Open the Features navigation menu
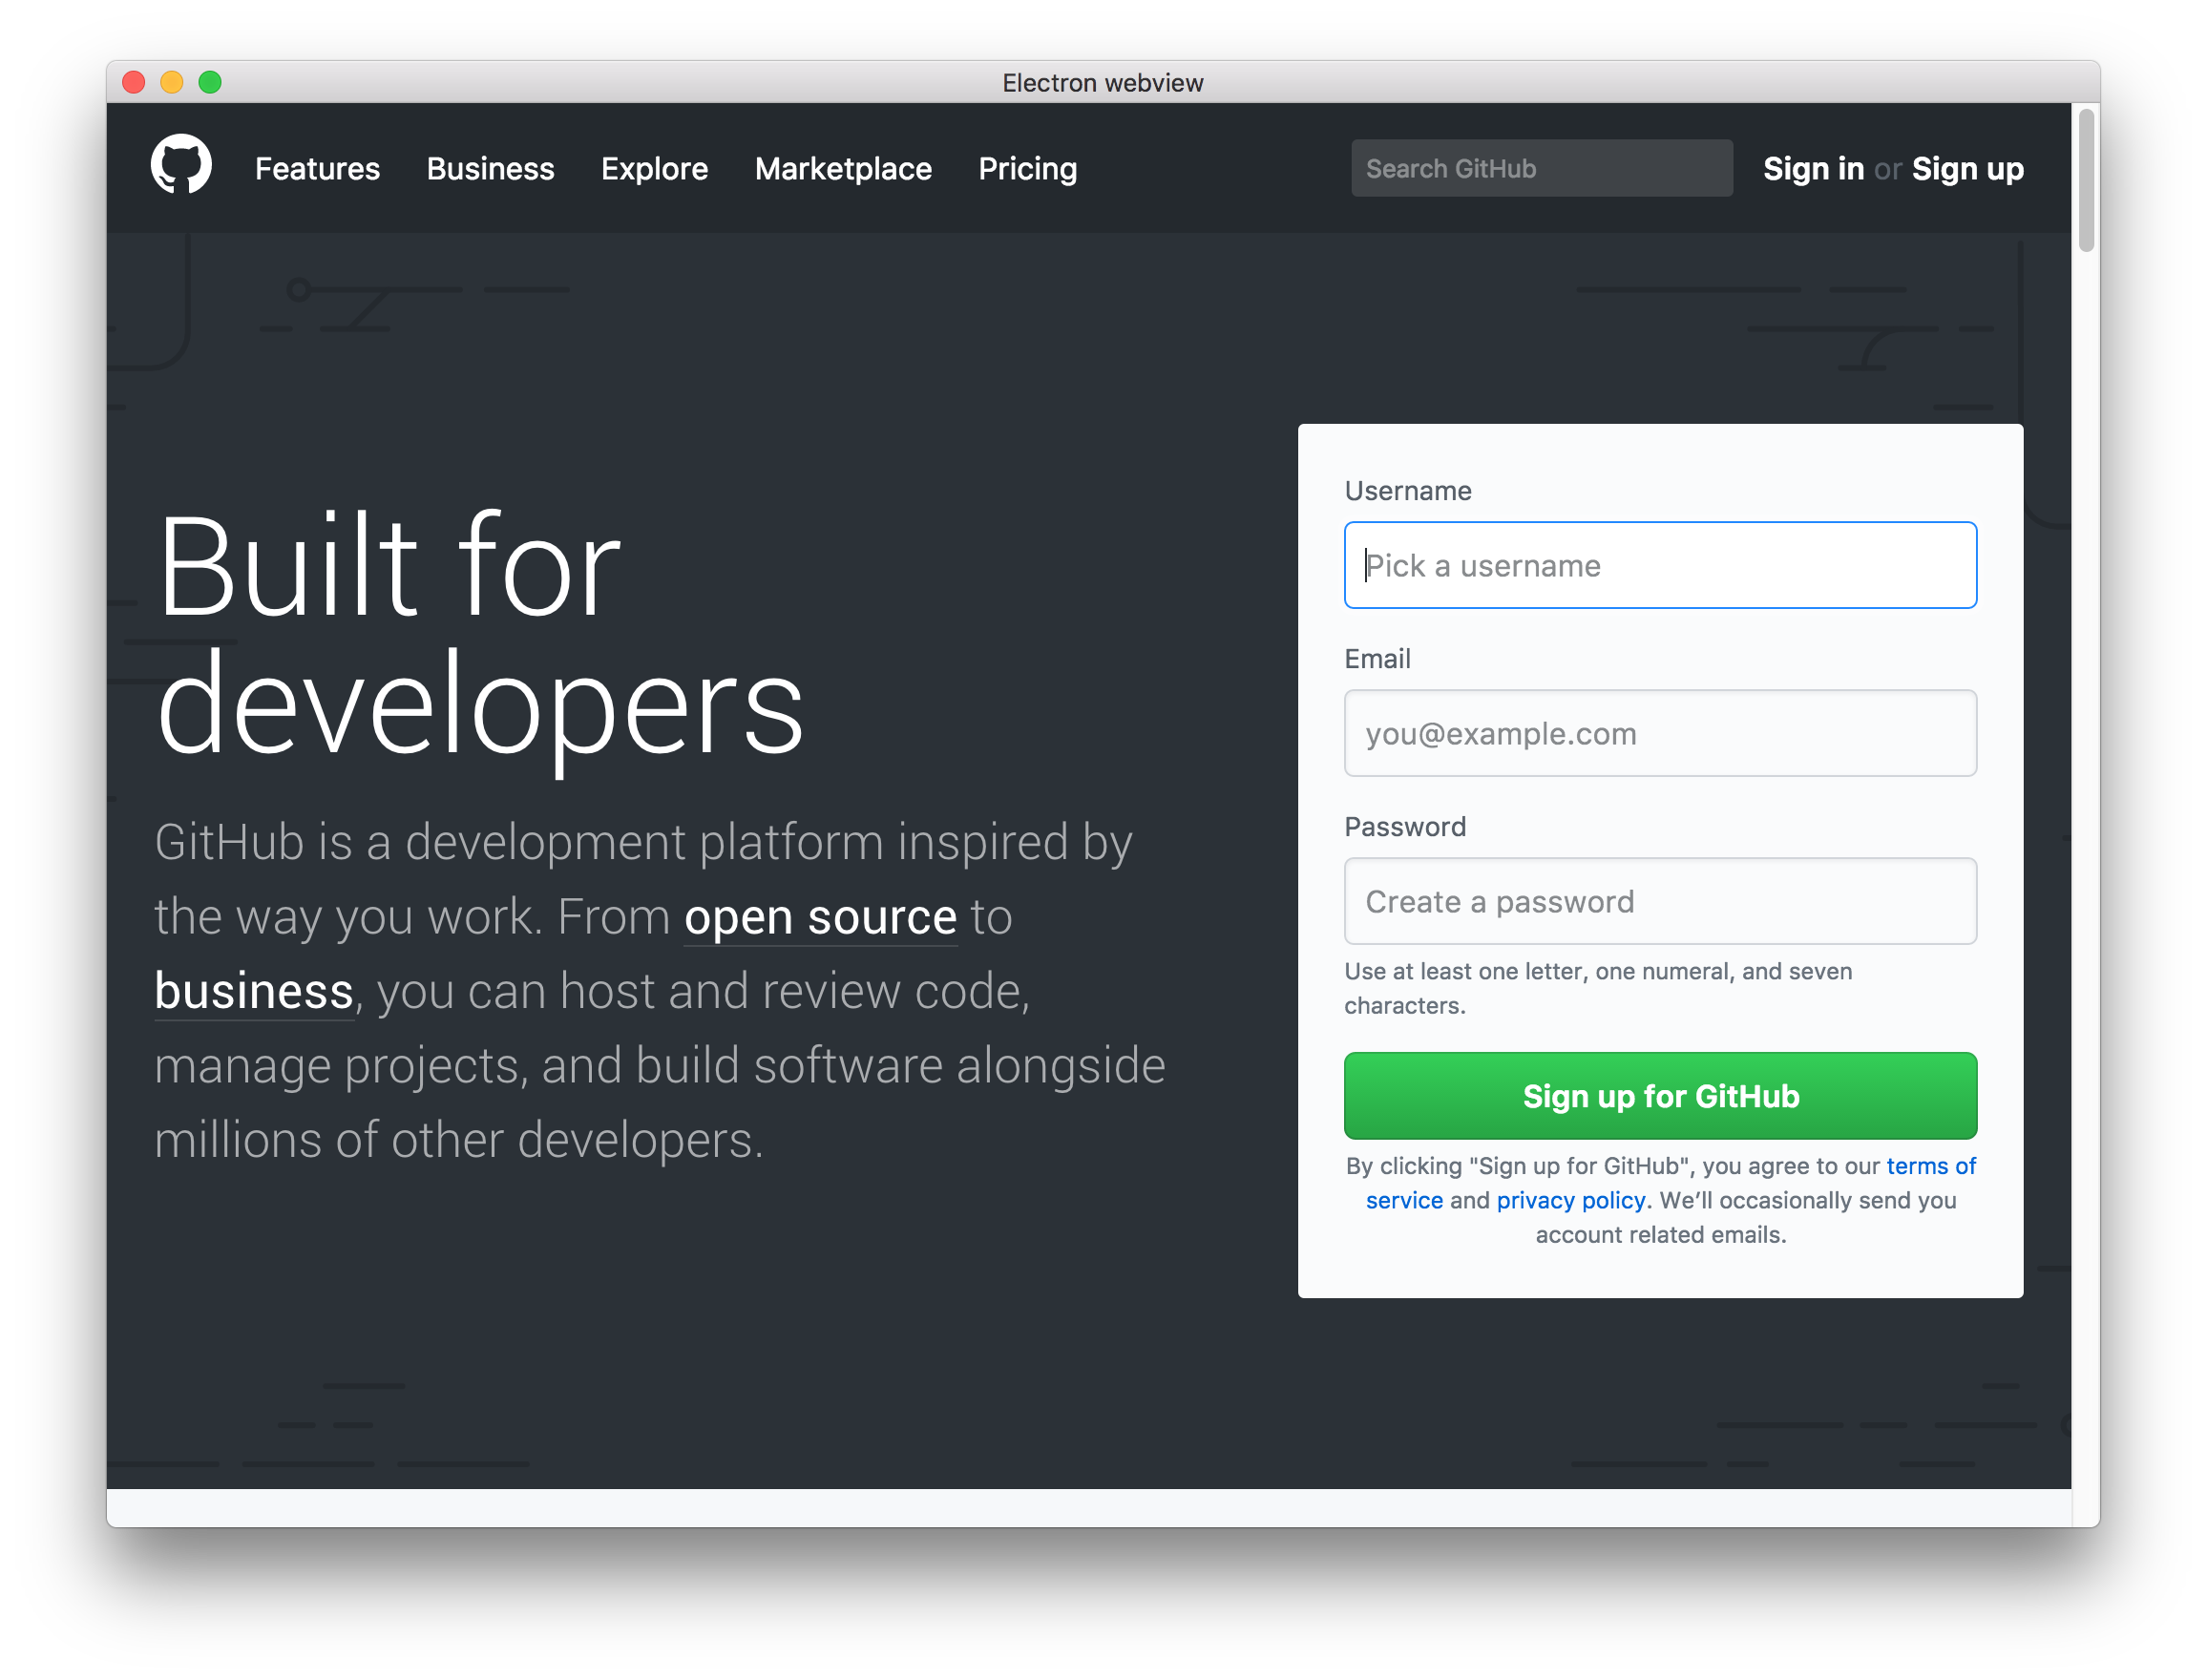Screen dimensions: 2207x1680 coord(318,168)
